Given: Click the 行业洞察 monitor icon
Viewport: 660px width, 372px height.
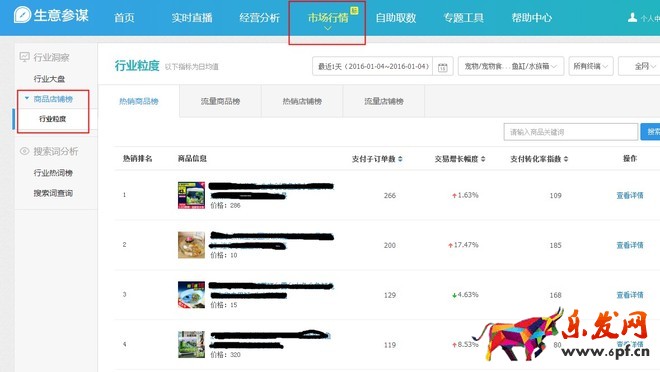Looking at the screenshot, I should [x=25, y=56].
